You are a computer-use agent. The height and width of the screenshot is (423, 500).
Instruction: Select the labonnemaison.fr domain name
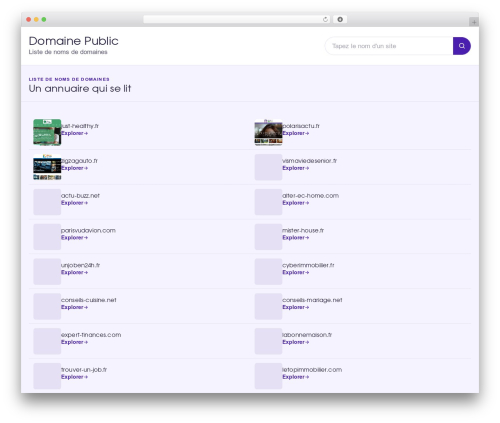(307, 335)
